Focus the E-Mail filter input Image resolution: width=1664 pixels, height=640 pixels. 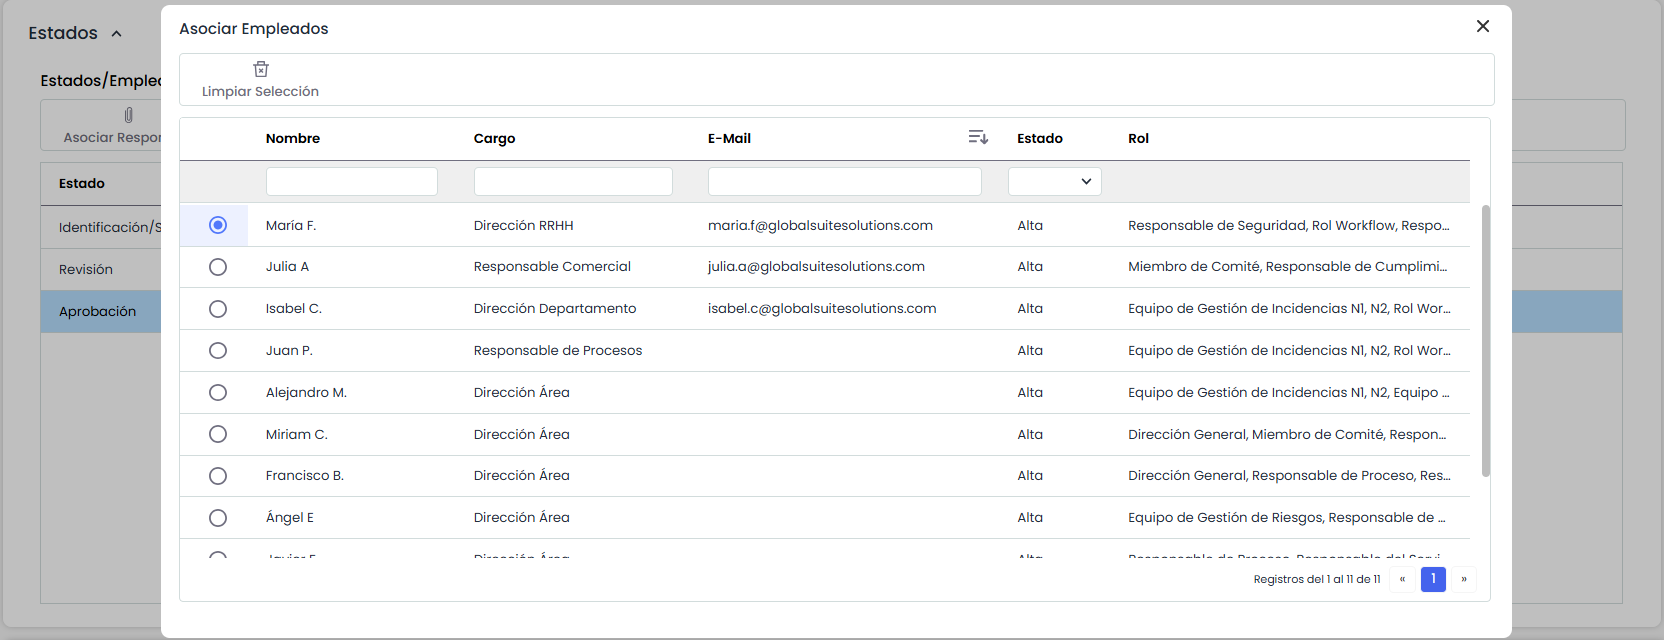(x=844, y=182)
